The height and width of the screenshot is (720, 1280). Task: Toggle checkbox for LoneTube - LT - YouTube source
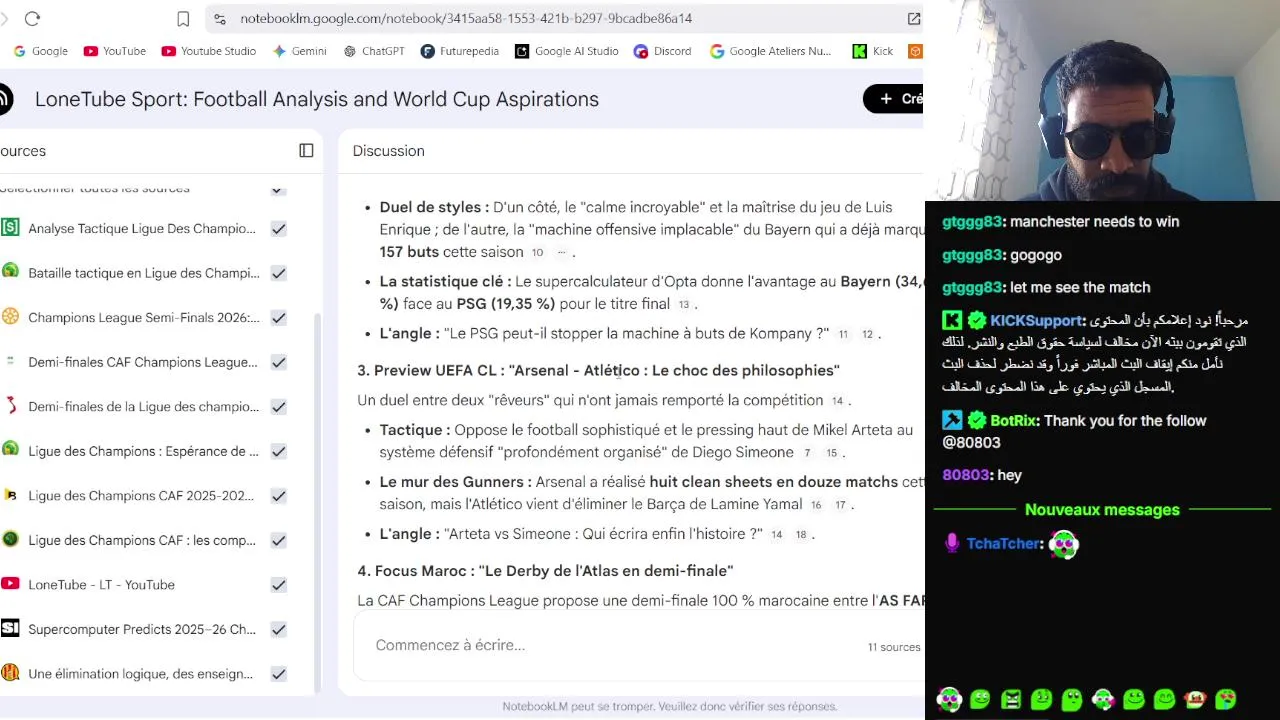point(278,584)
